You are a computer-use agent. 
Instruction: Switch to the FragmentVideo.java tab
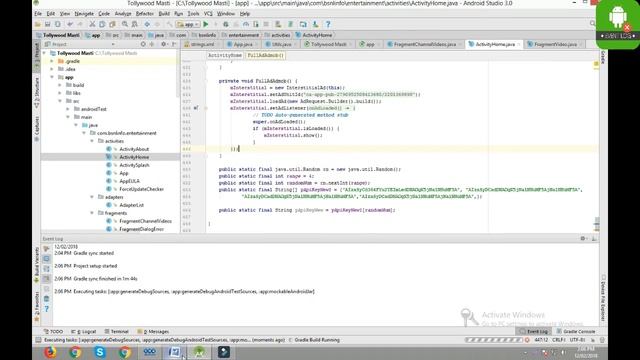[555, 44]
